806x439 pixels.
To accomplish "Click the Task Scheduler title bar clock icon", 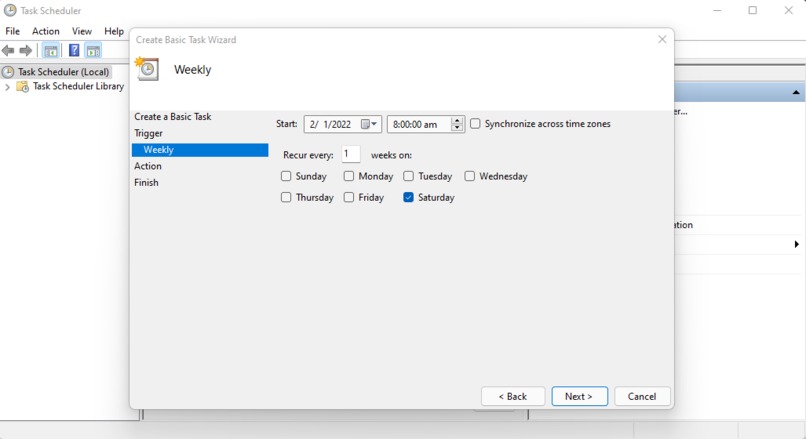I will pyautogui.click(x=10, y=10).
